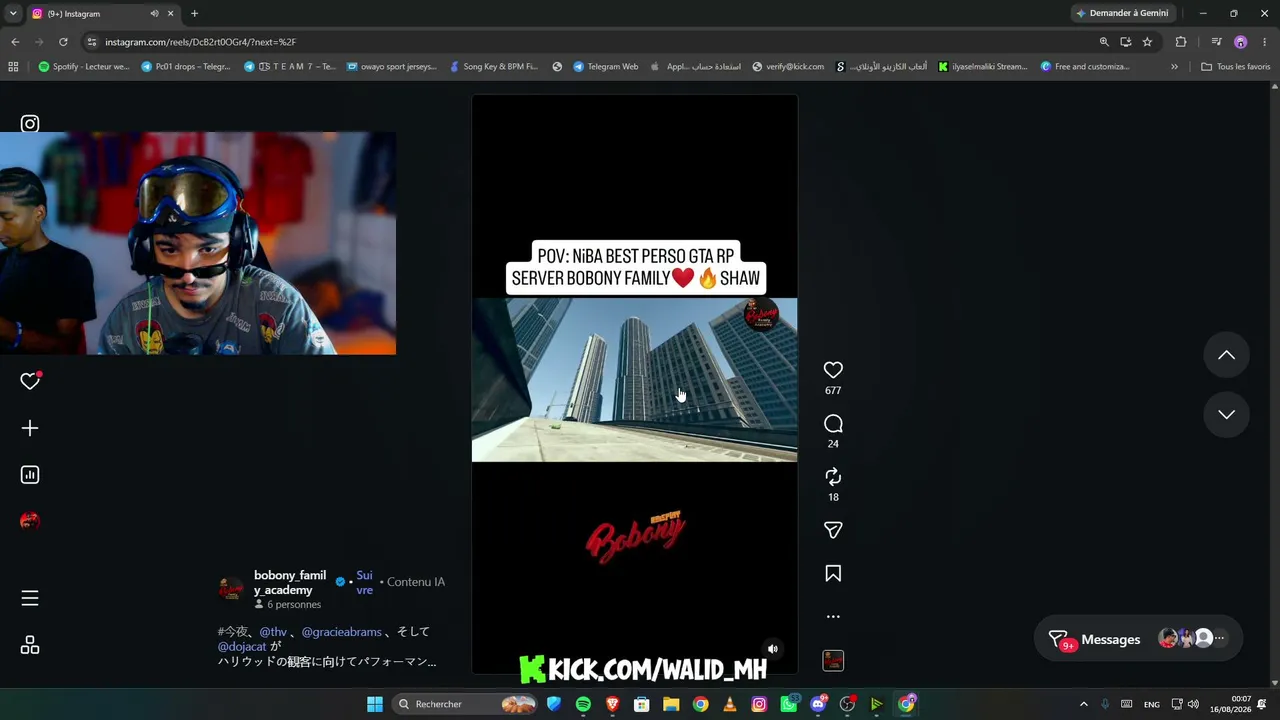
Task: Open the Spotify - Lecteur web bookmark
Action: (84, 67)
